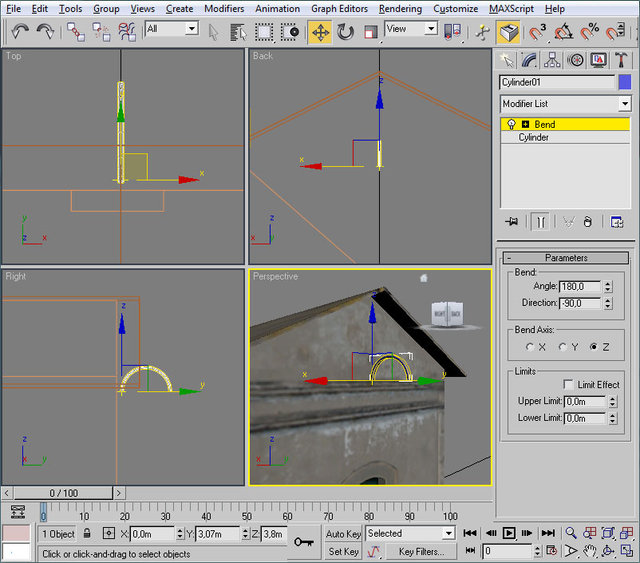Open the Modifier List dropdown
The image size is (640, 563).
click(x=624, y=104)
